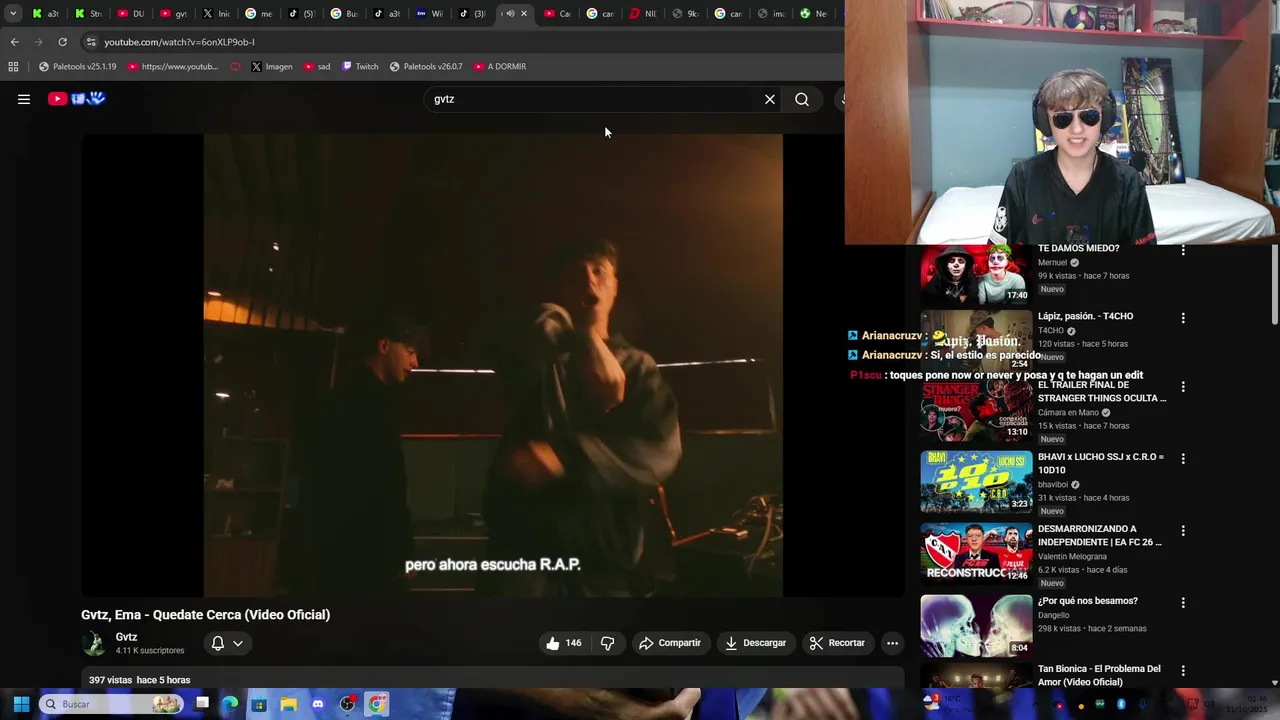1280x720 pixels.
Task: Open the Stranger Things trailer video thumbnail
Action: tap(976, 411)
